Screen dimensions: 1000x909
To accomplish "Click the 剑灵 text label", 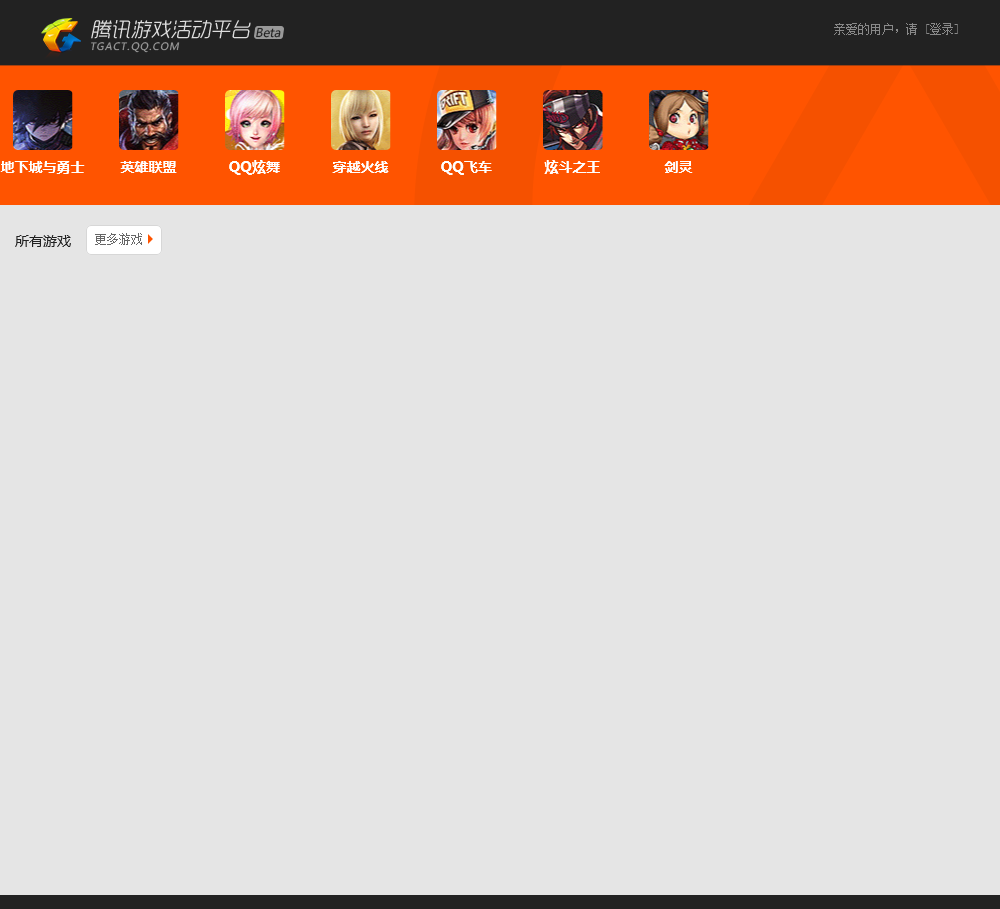I will (x=678, y=167).
